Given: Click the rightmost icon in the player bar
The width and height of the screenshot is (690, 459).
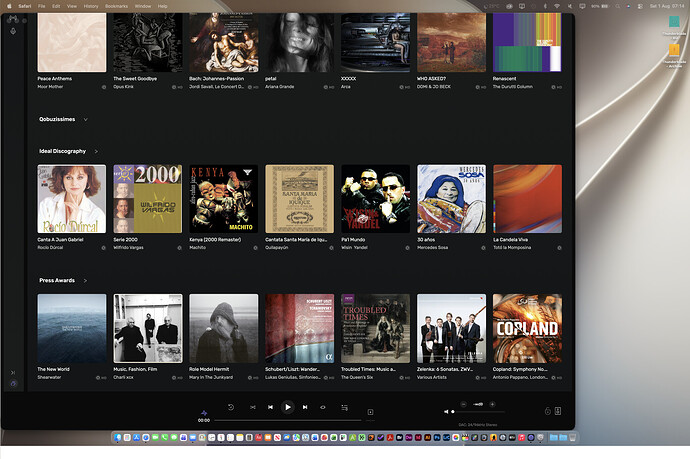Looking at the screenshot, I should 558,411.
